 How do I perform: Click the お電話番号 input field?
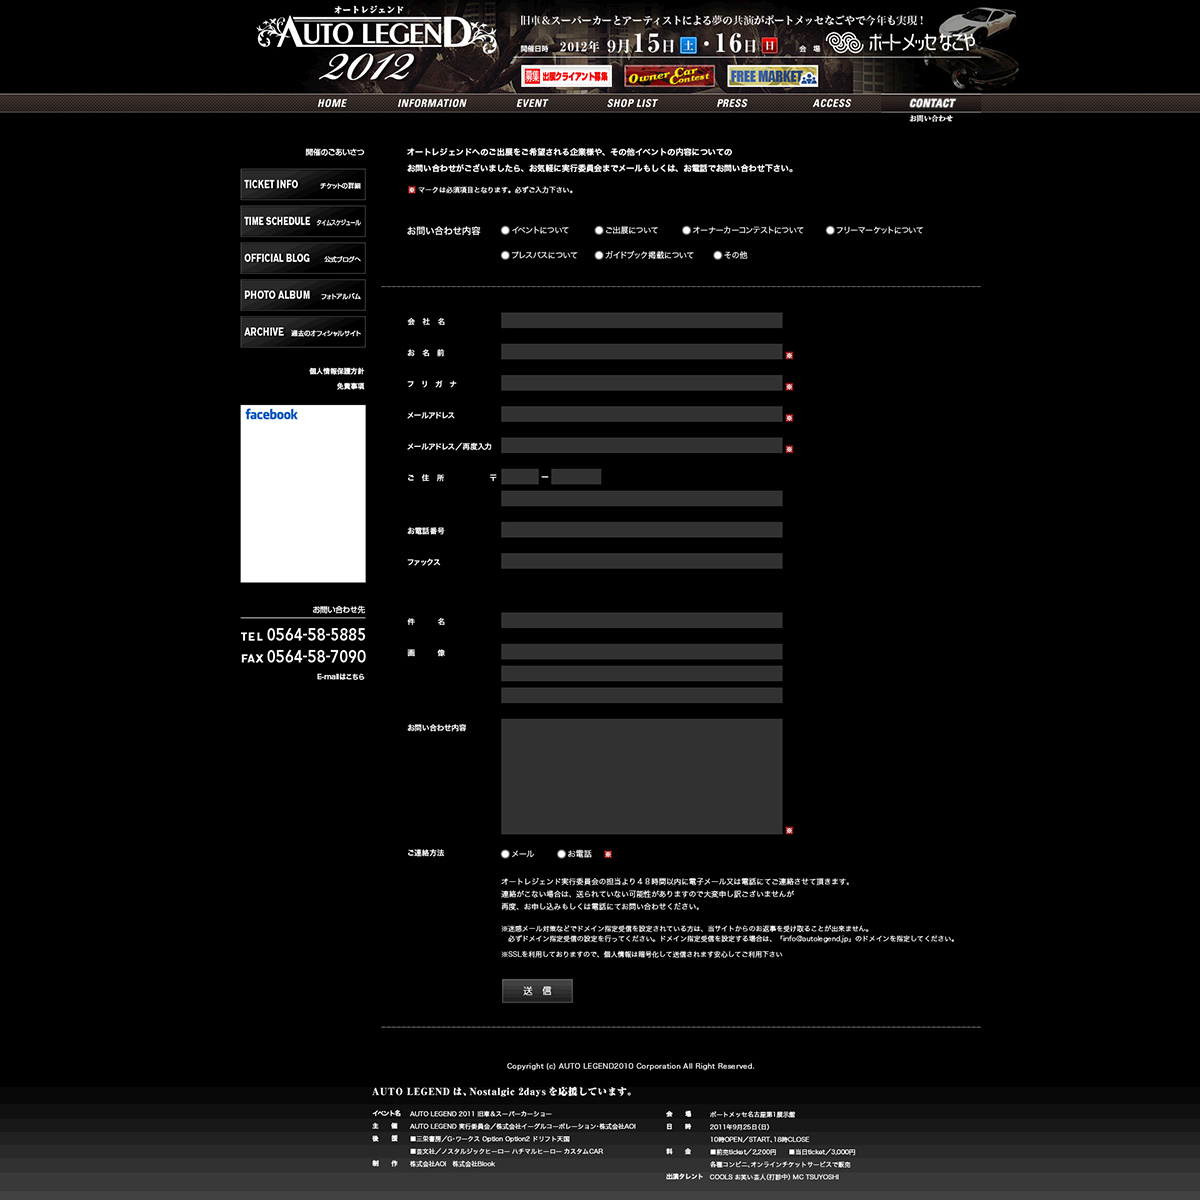(x=642, y=530)
